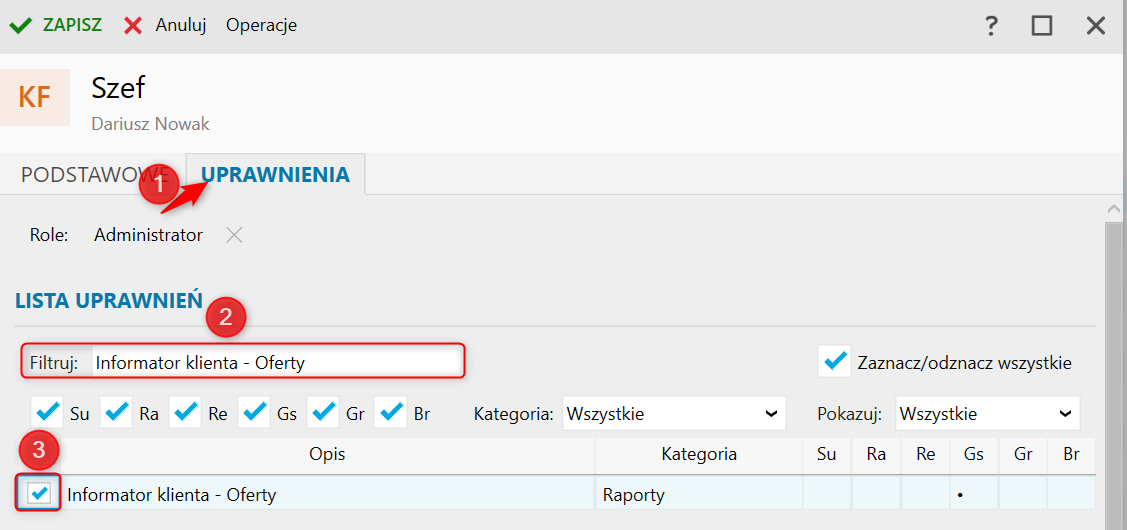Screen dimensions: 1127x530
Task: Select the UPRAWNIENIA tab
Action: coord(276,175)
